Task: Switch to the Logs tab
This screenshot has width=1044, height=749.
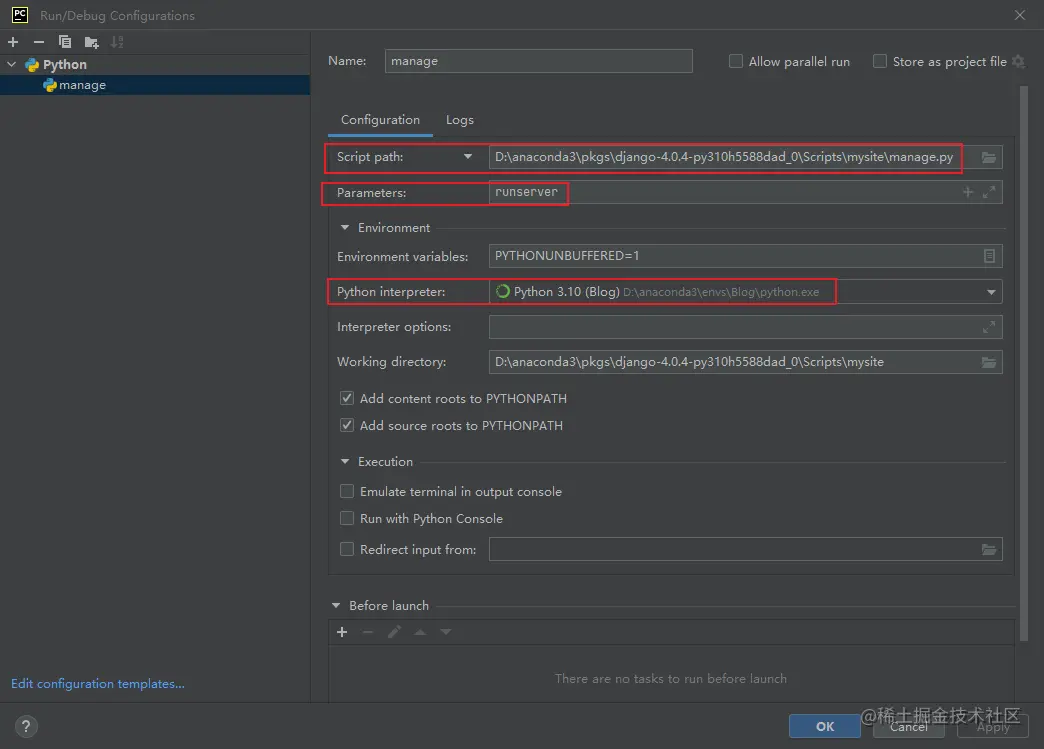Action: tap(460, 120)
